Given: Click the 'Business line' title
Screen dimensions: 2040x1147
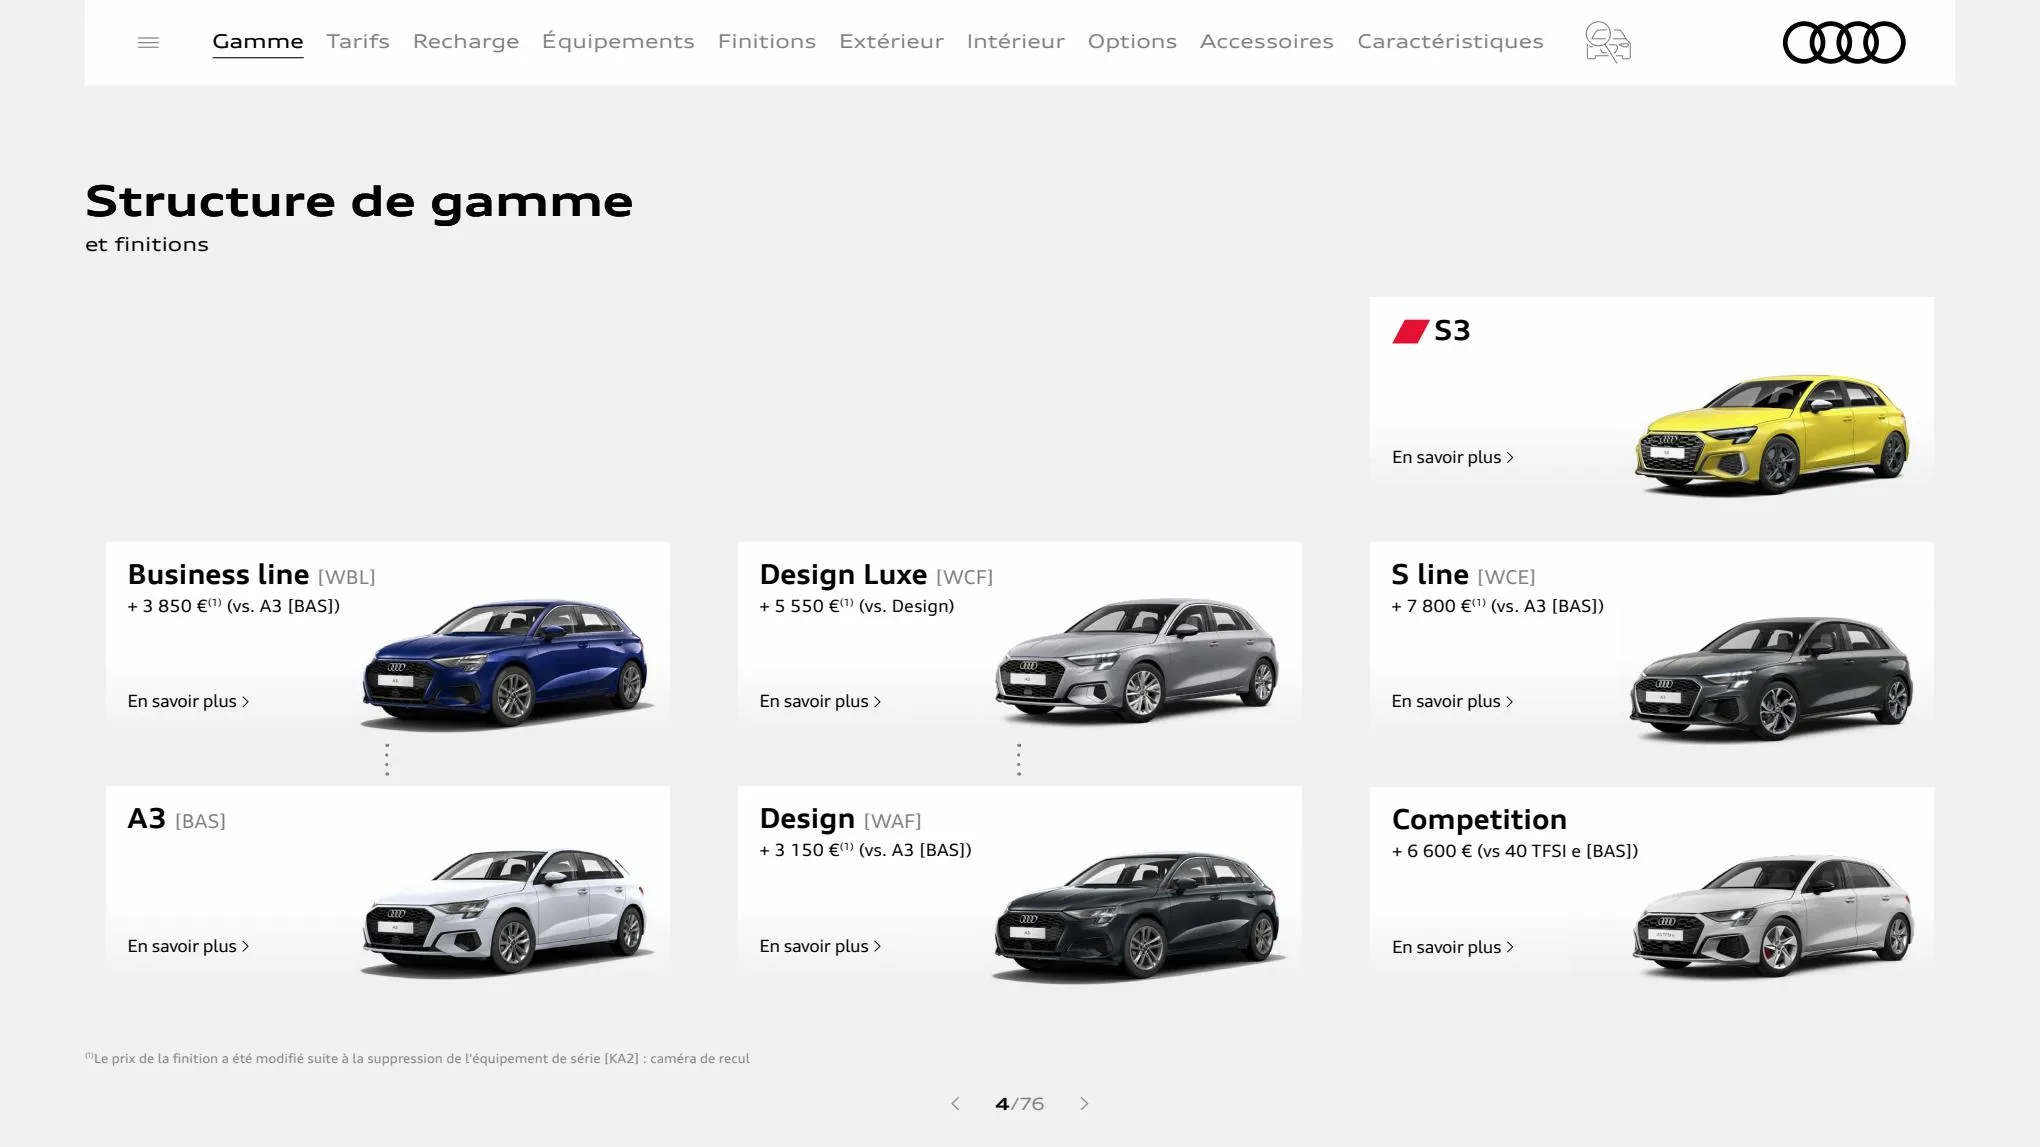Looking at the screenshot, I should 218,575.
